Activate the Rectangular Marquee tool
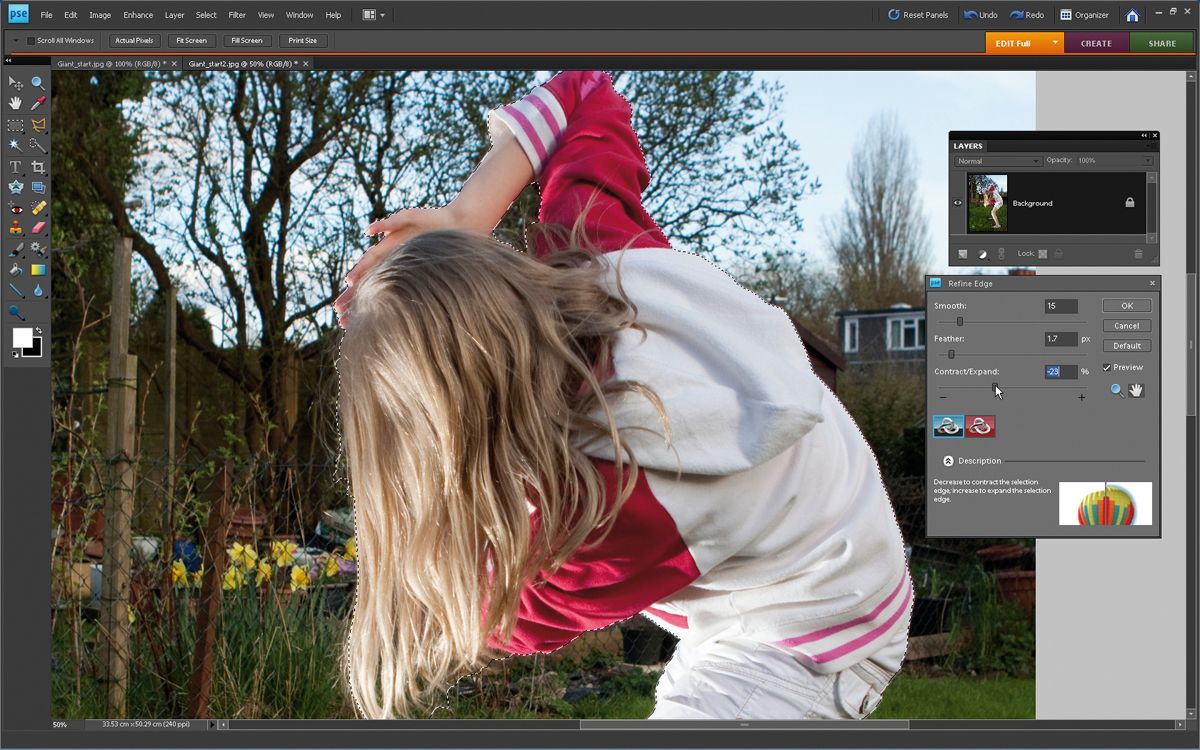 point(14,125)
